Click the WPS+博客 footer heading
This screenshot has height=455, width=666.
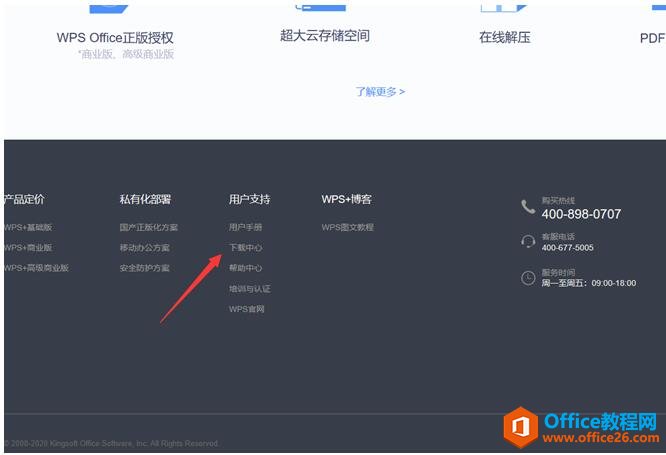tap(347, 199)
